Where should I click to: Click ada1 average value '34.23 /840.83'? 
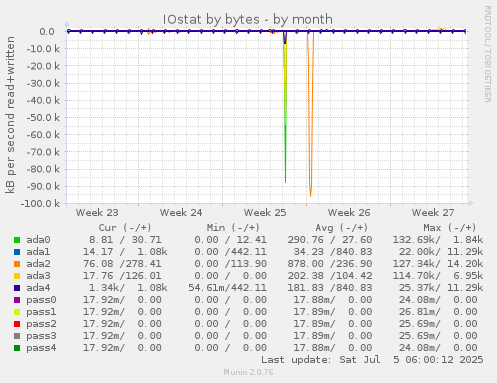(x=333, y=252)
